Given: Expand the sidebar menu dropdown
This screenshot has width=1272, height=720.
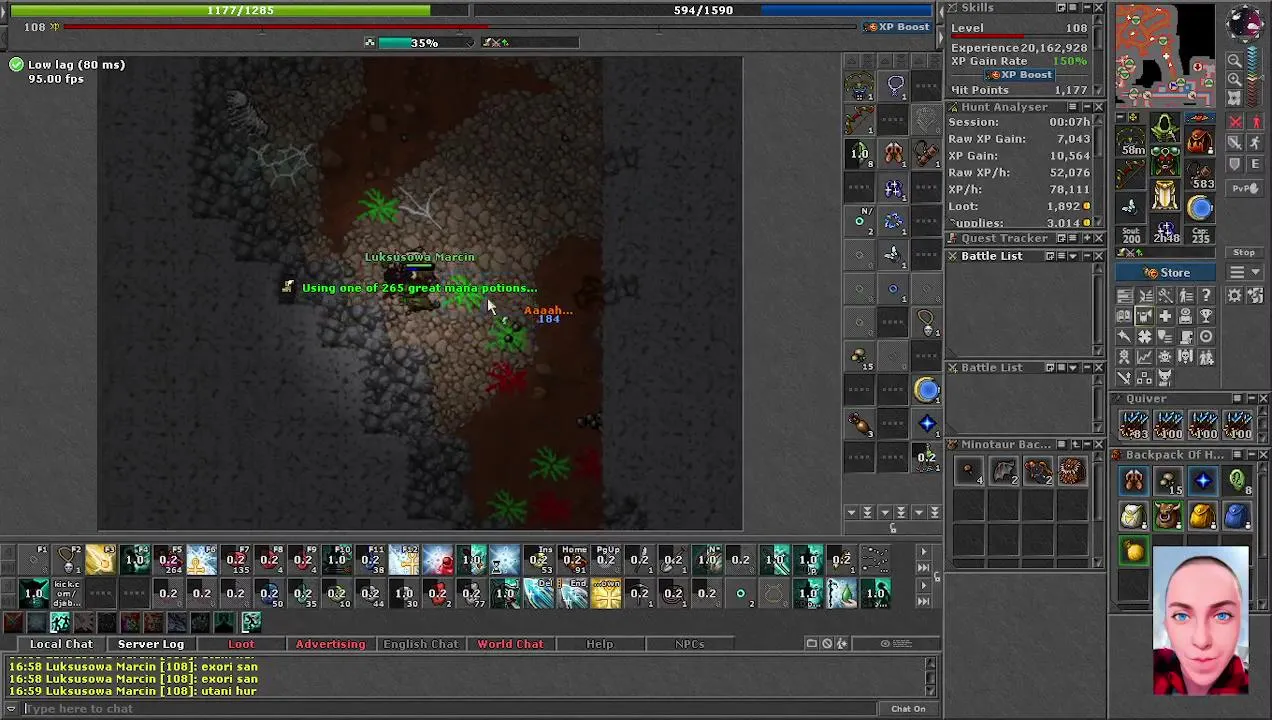Looking at the screenshot, I should click(x=1244, y=272).
